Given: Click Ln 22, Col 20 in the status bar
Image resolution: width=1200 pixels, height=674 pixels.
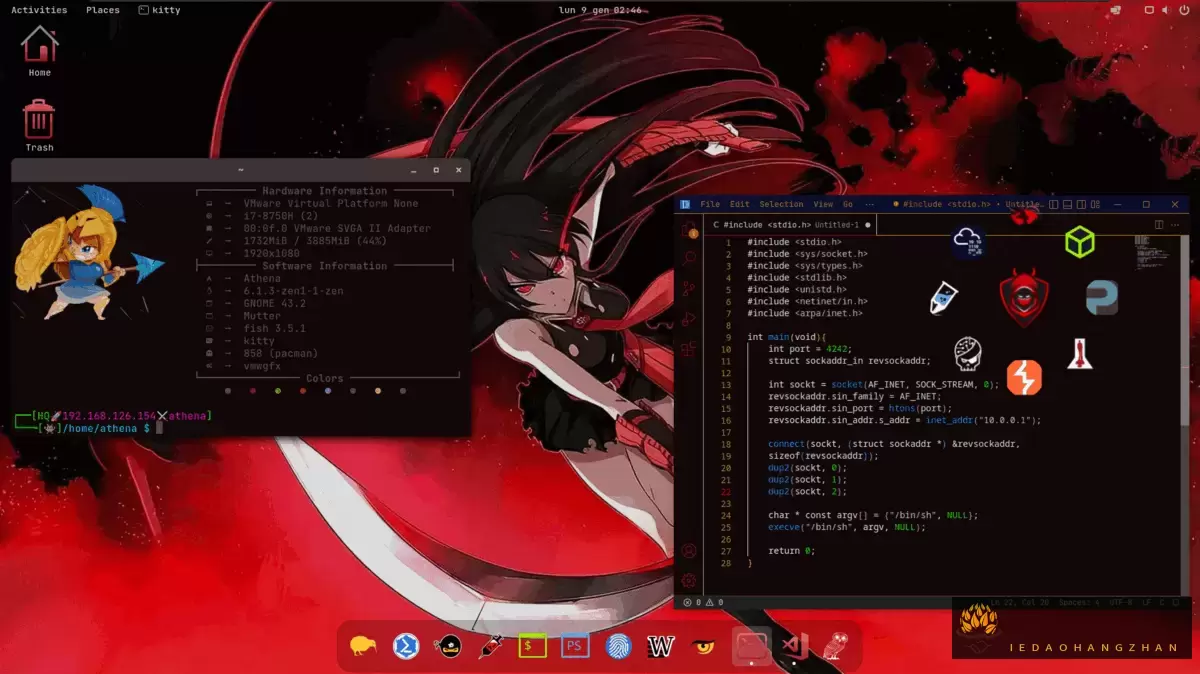Looking at the screenshot, I should click(1020, 602).
